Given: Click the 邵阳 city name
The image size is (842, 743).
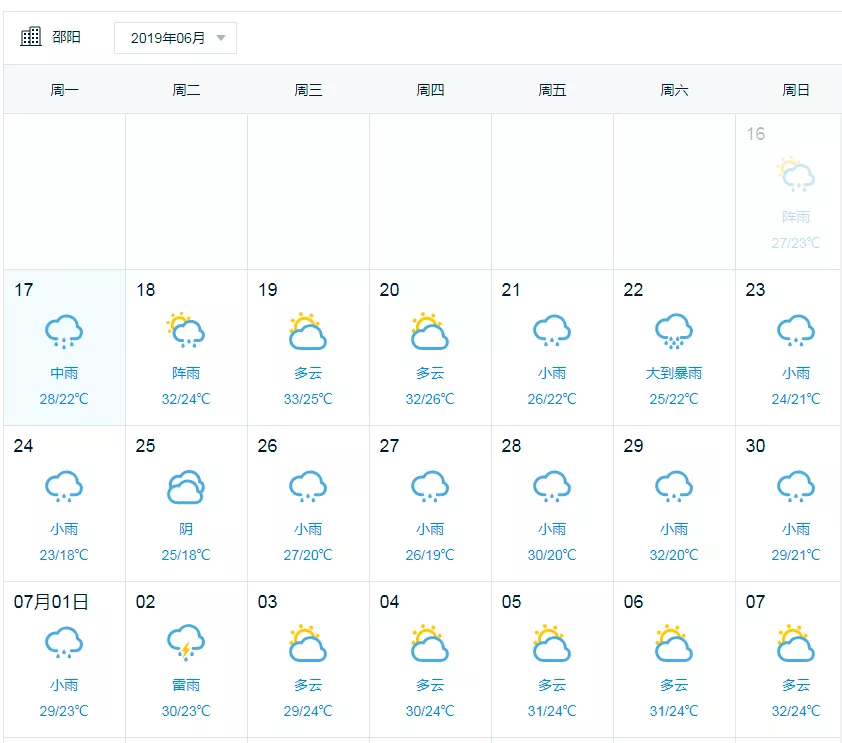Looking at the screenshot, I should pos(67,37).
